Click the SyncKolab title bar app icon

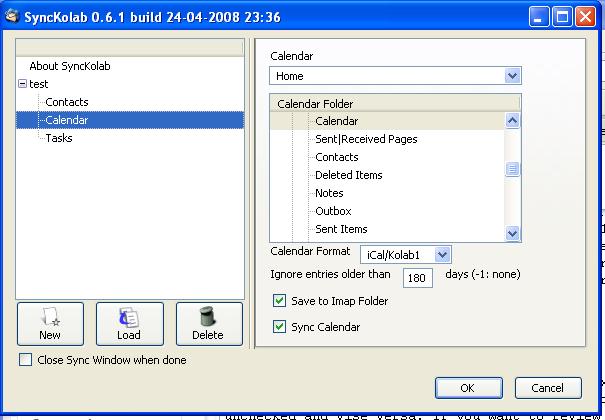pos(12,17)
